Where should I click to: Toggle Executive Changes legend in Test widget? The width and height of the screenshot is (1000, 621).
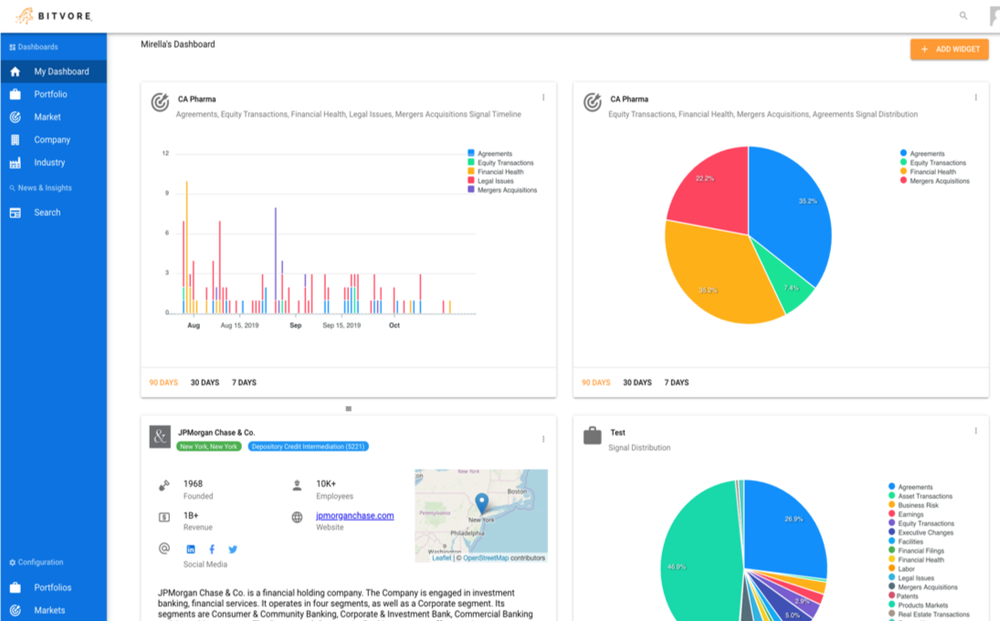(921, 532)
